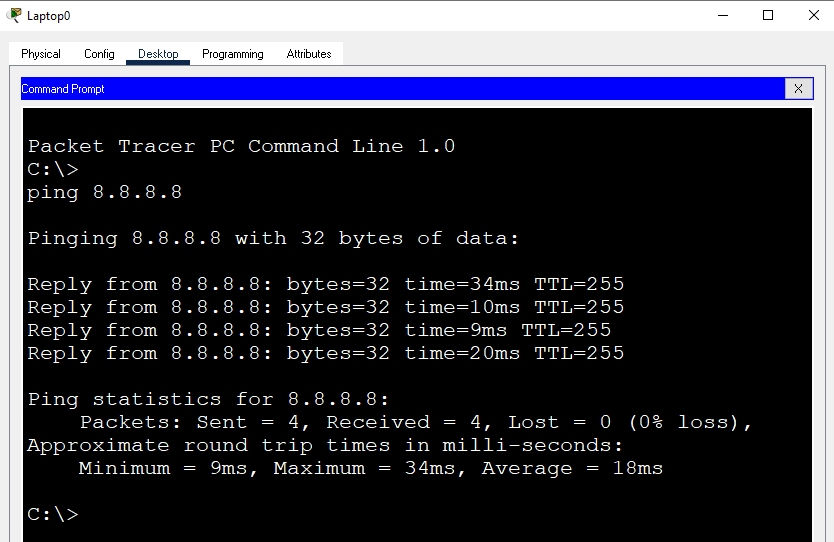Maximize the Laptop0 window
Viewport: 834px width, 542px height.
point(768,15)
